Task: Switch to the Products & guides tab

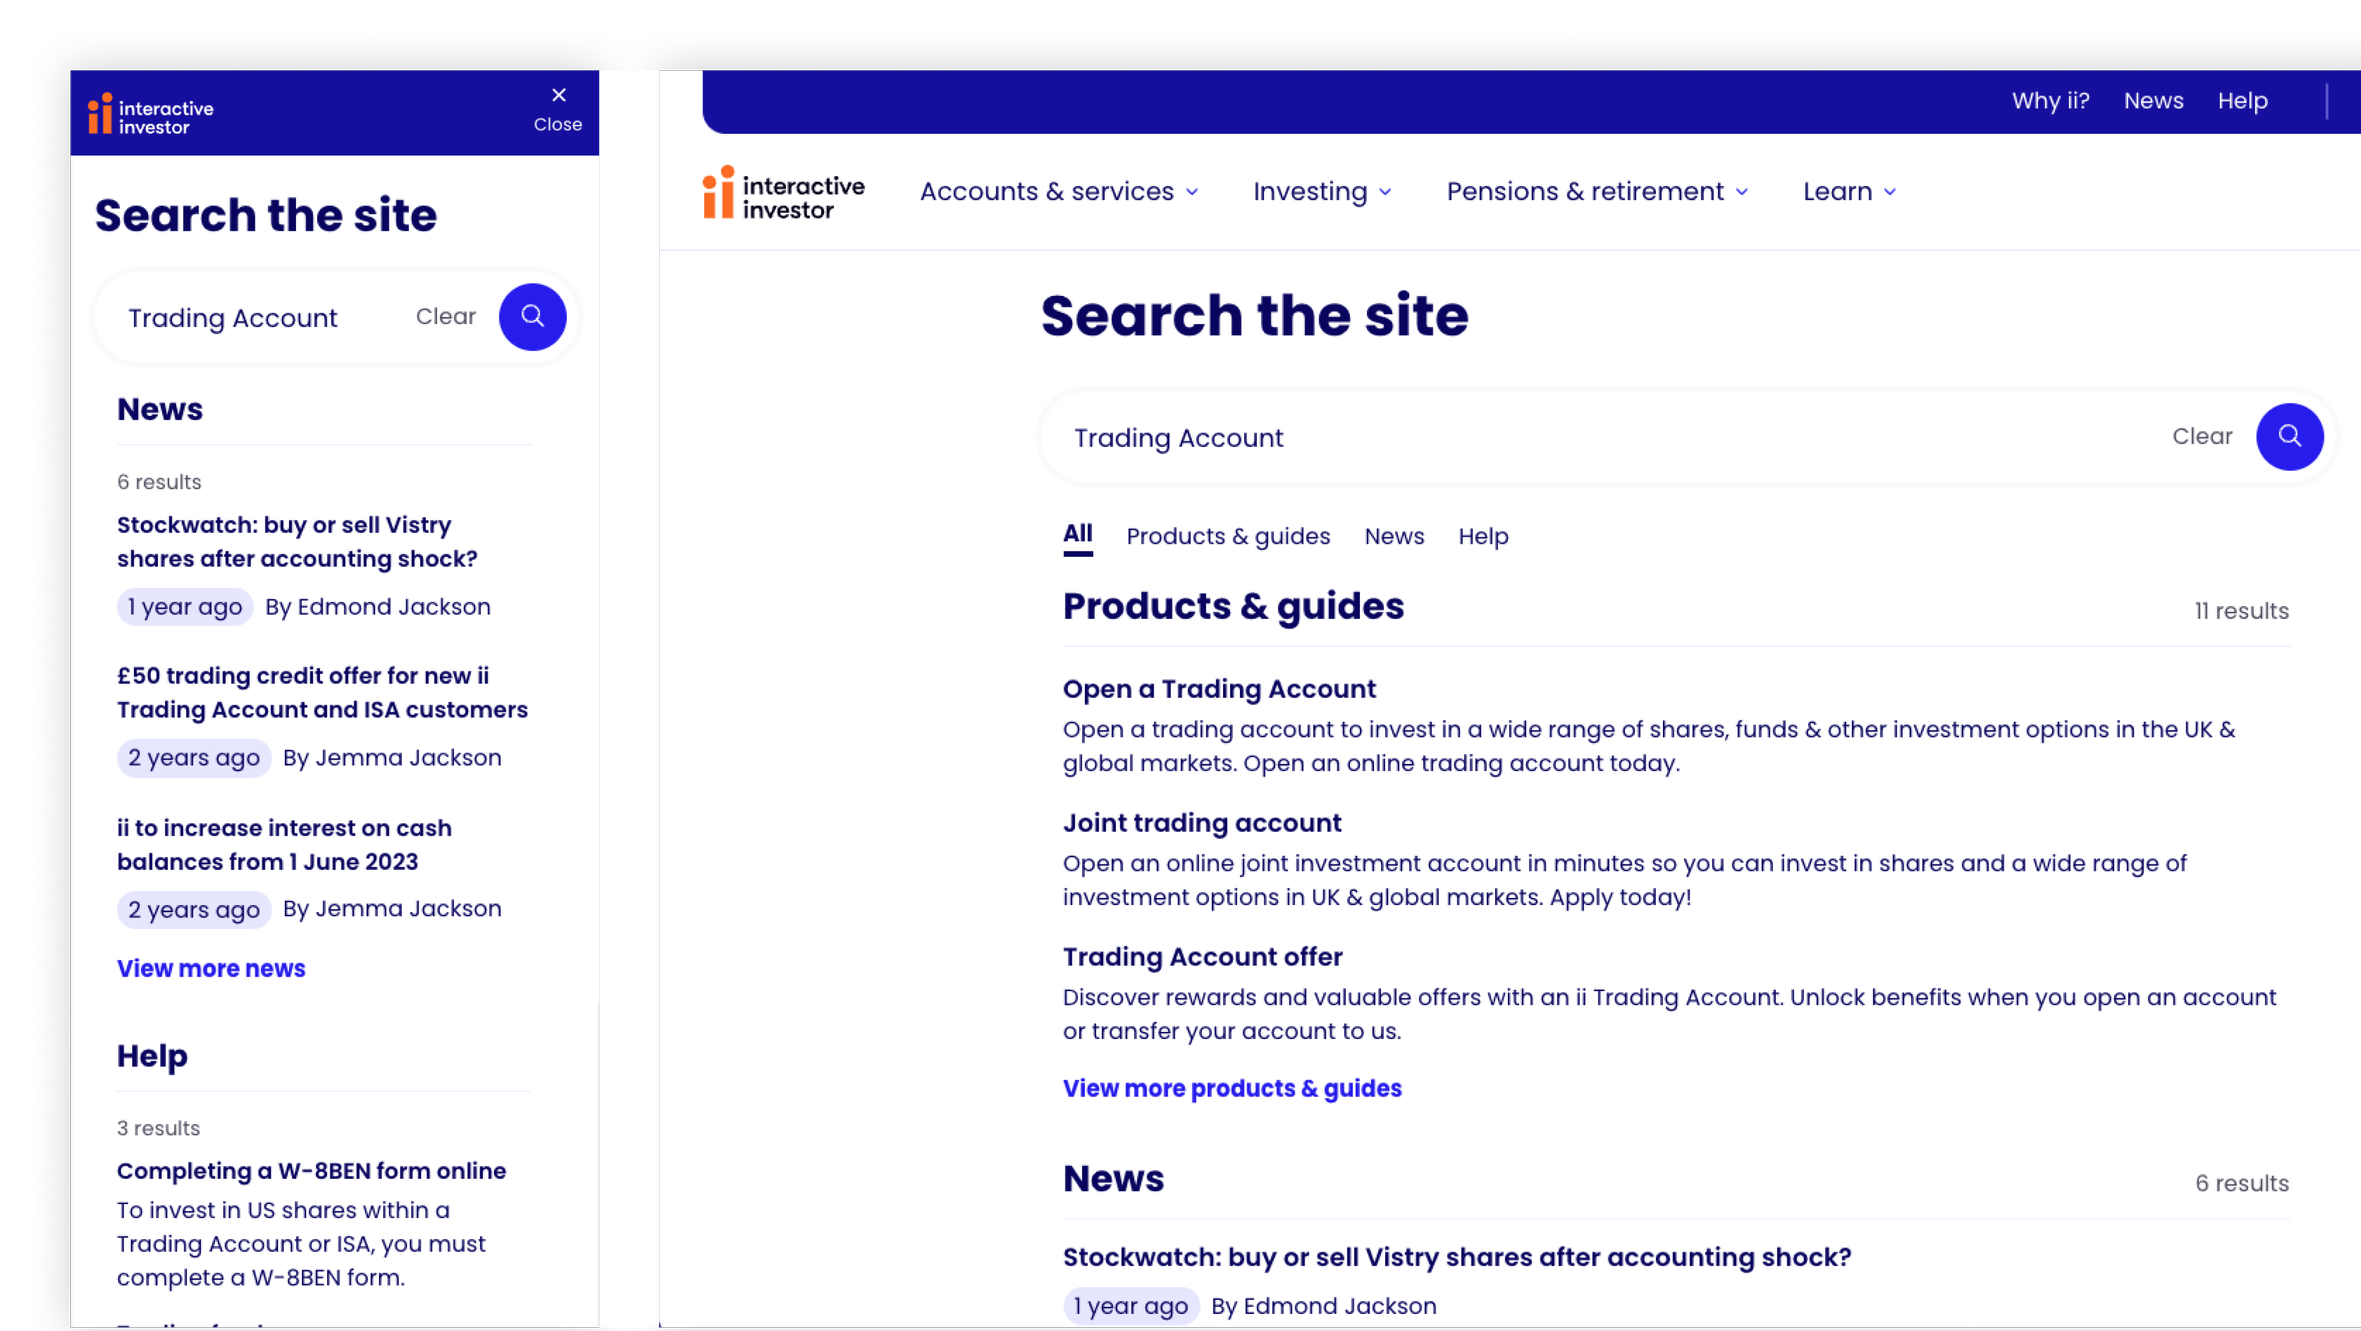Action: tap(1228, 536)
